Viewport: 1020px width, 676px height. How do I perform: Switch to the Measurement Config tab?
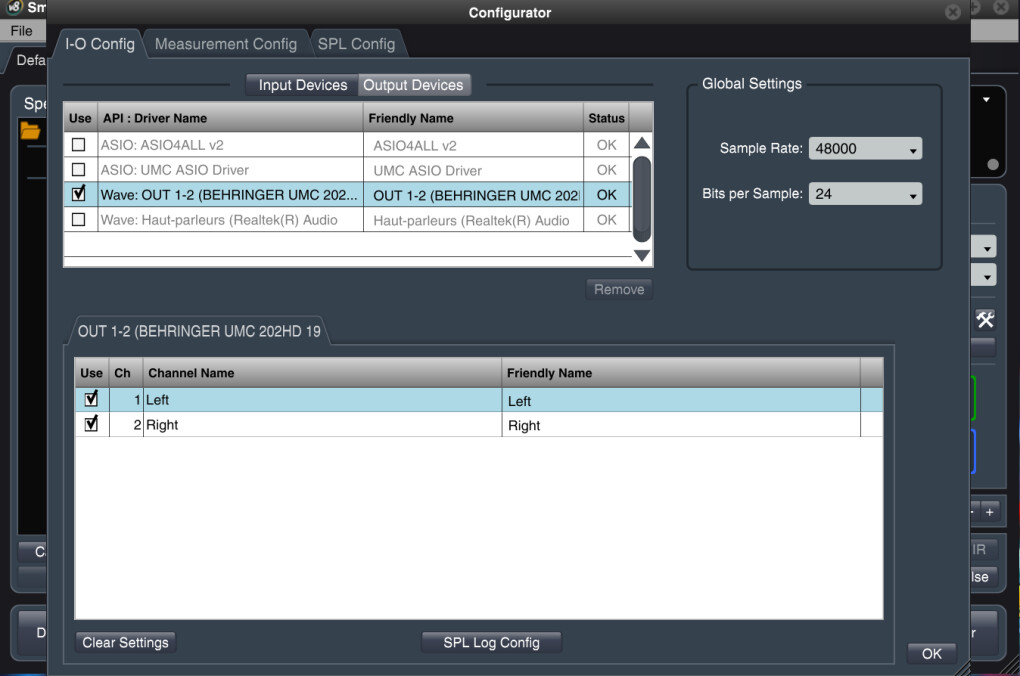coord(226,44)
